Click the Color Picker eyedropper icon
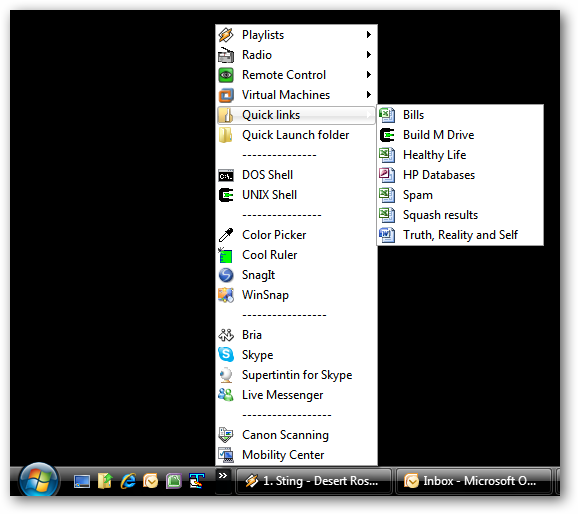578x514 pixels. click(x=226, y=235)
